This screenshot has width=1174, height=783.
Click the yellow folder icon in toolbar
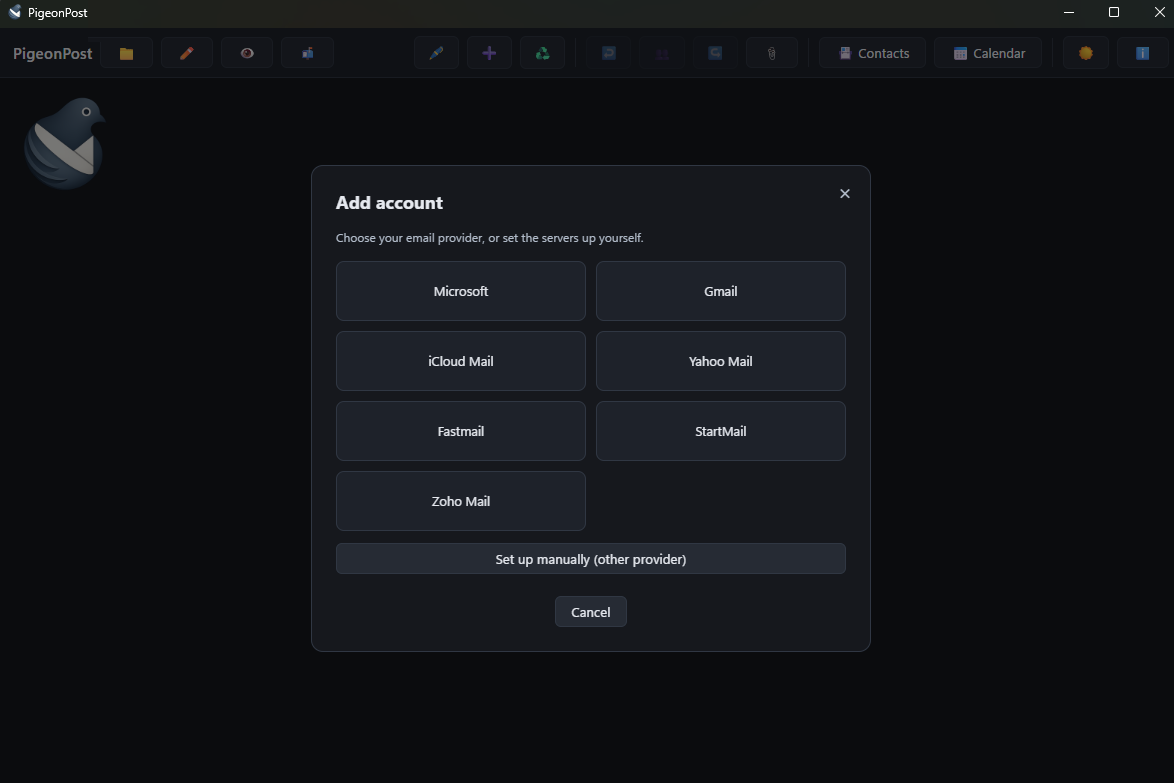[126, 53]
